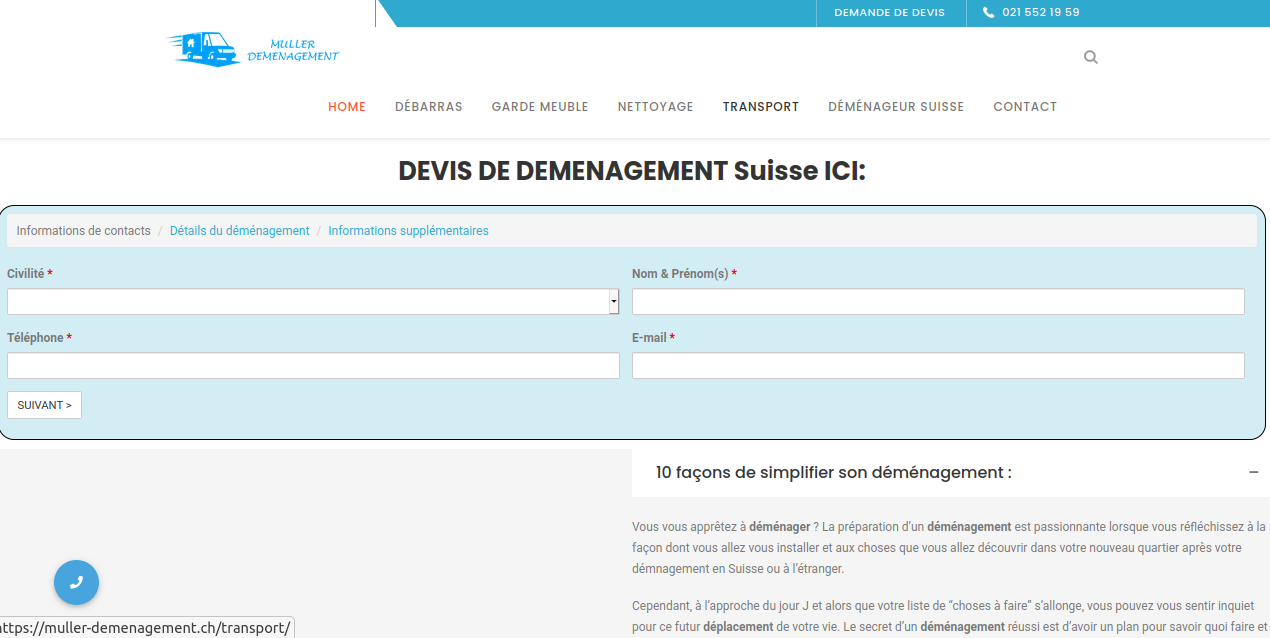Click into the E-mail input field

coord(938,366)
